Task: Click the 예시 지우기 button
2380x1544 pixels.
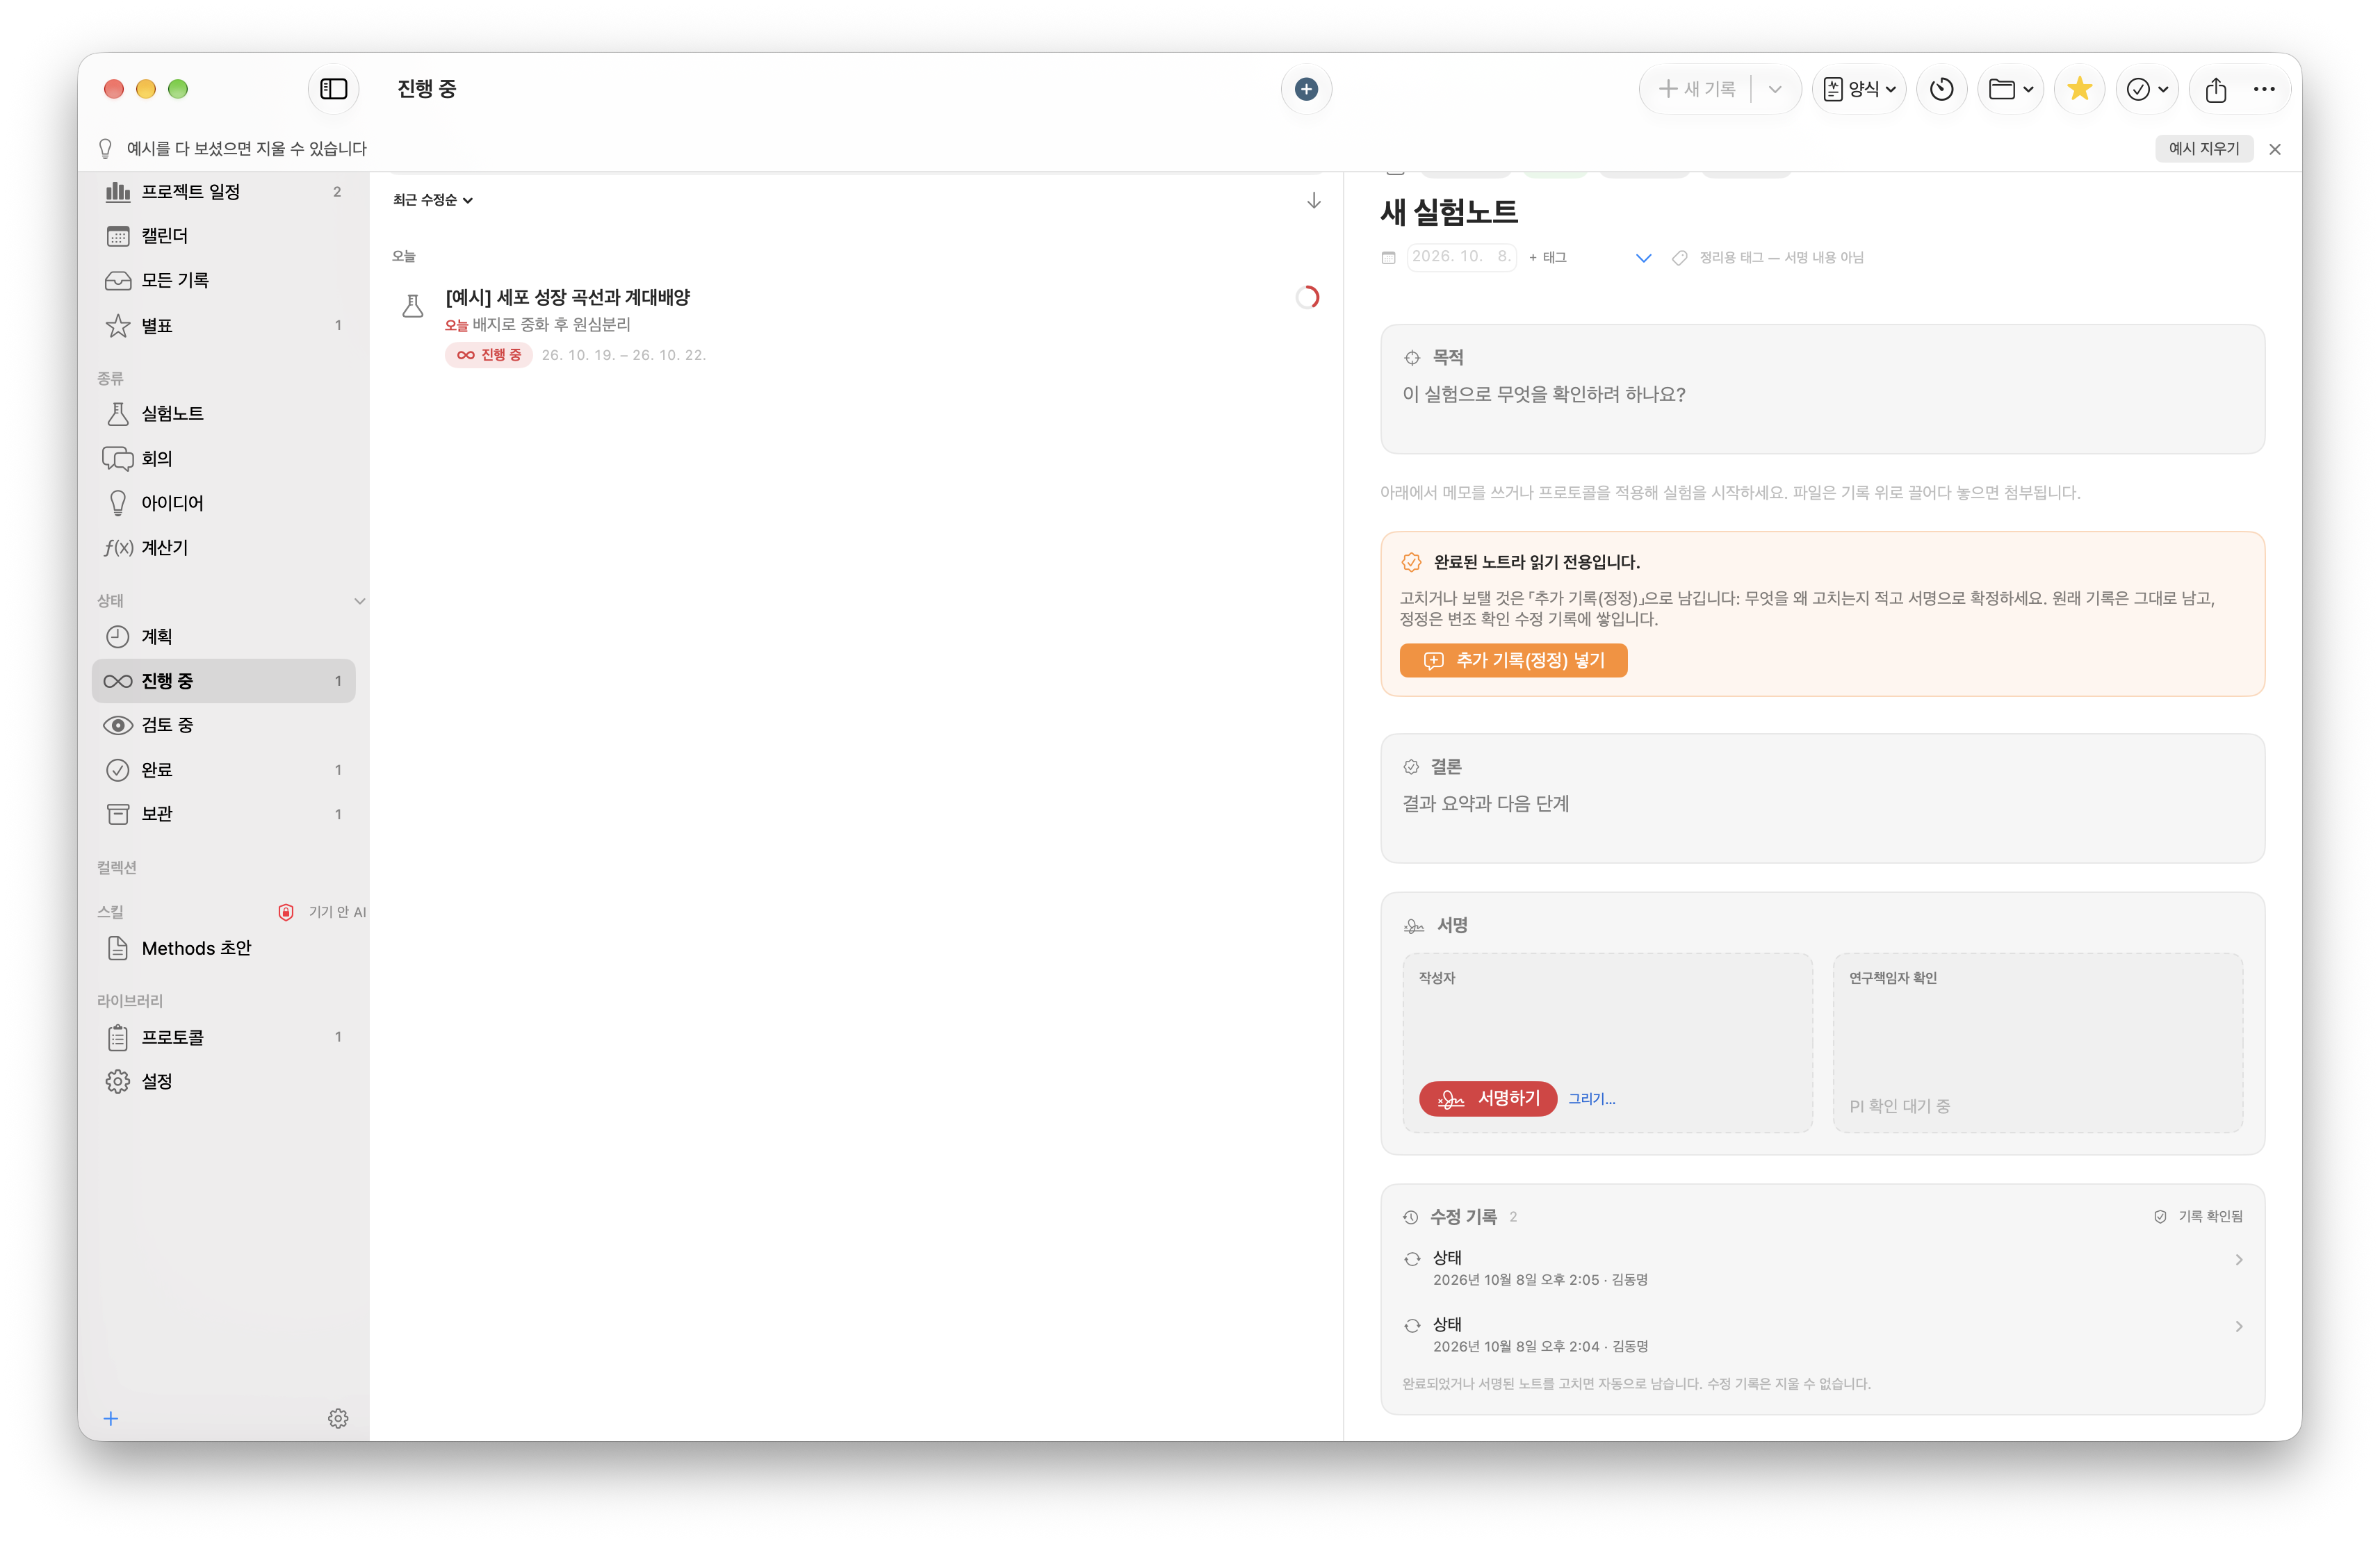Action: pos(2203,148)
